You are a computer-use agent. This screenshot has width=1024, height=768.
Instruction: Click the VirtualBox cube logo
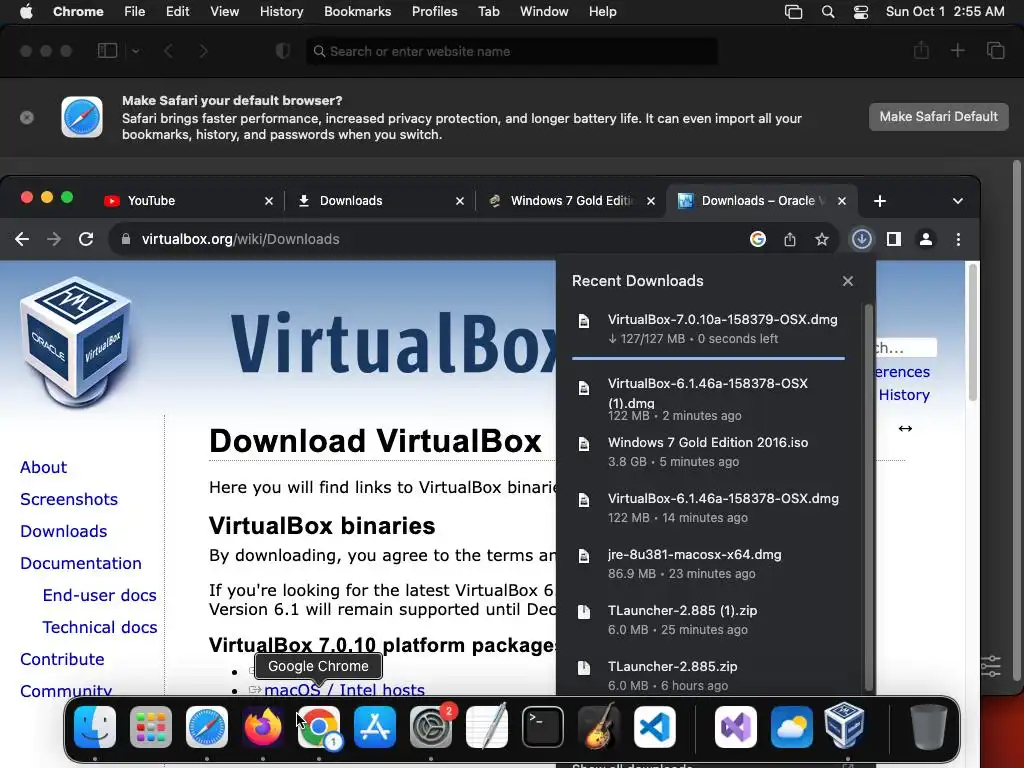pos(76,342)
